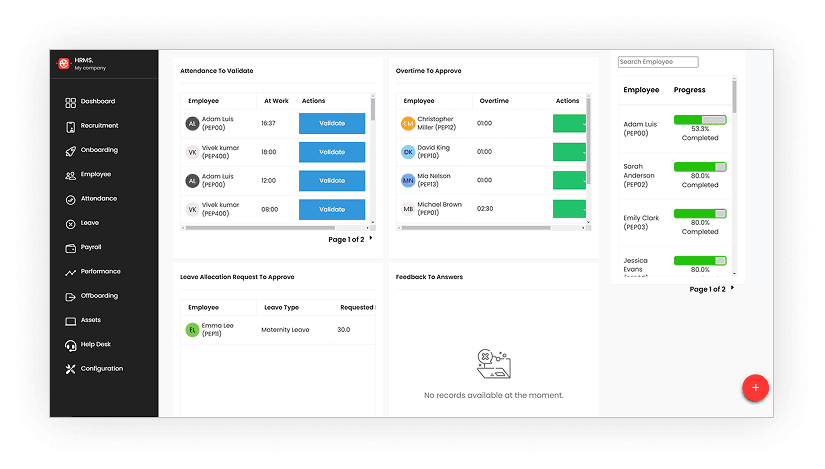825x469 pixels.
Task: Go to next page in Attendance To Validate
Action: (x=371, y=239)
